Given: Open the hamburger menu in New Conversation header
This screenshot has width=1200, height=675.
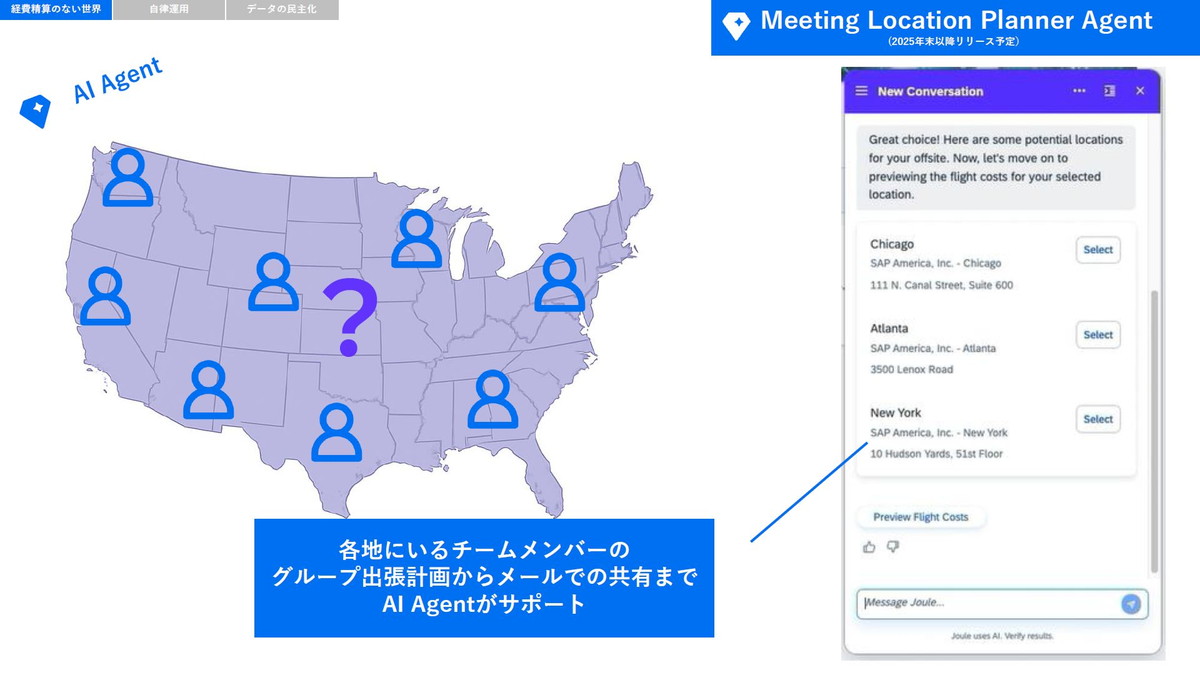Looking at the screenshot, I should [x=862, y=91].
